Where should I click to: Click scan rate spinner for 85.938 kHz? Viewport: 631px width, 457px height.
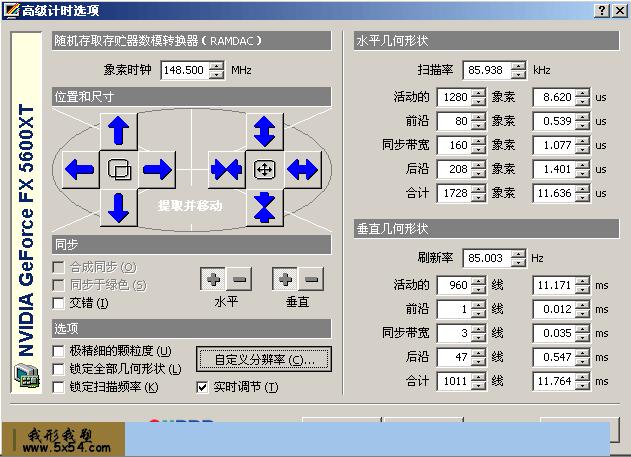pyautogui.click(x=518, y=70)
